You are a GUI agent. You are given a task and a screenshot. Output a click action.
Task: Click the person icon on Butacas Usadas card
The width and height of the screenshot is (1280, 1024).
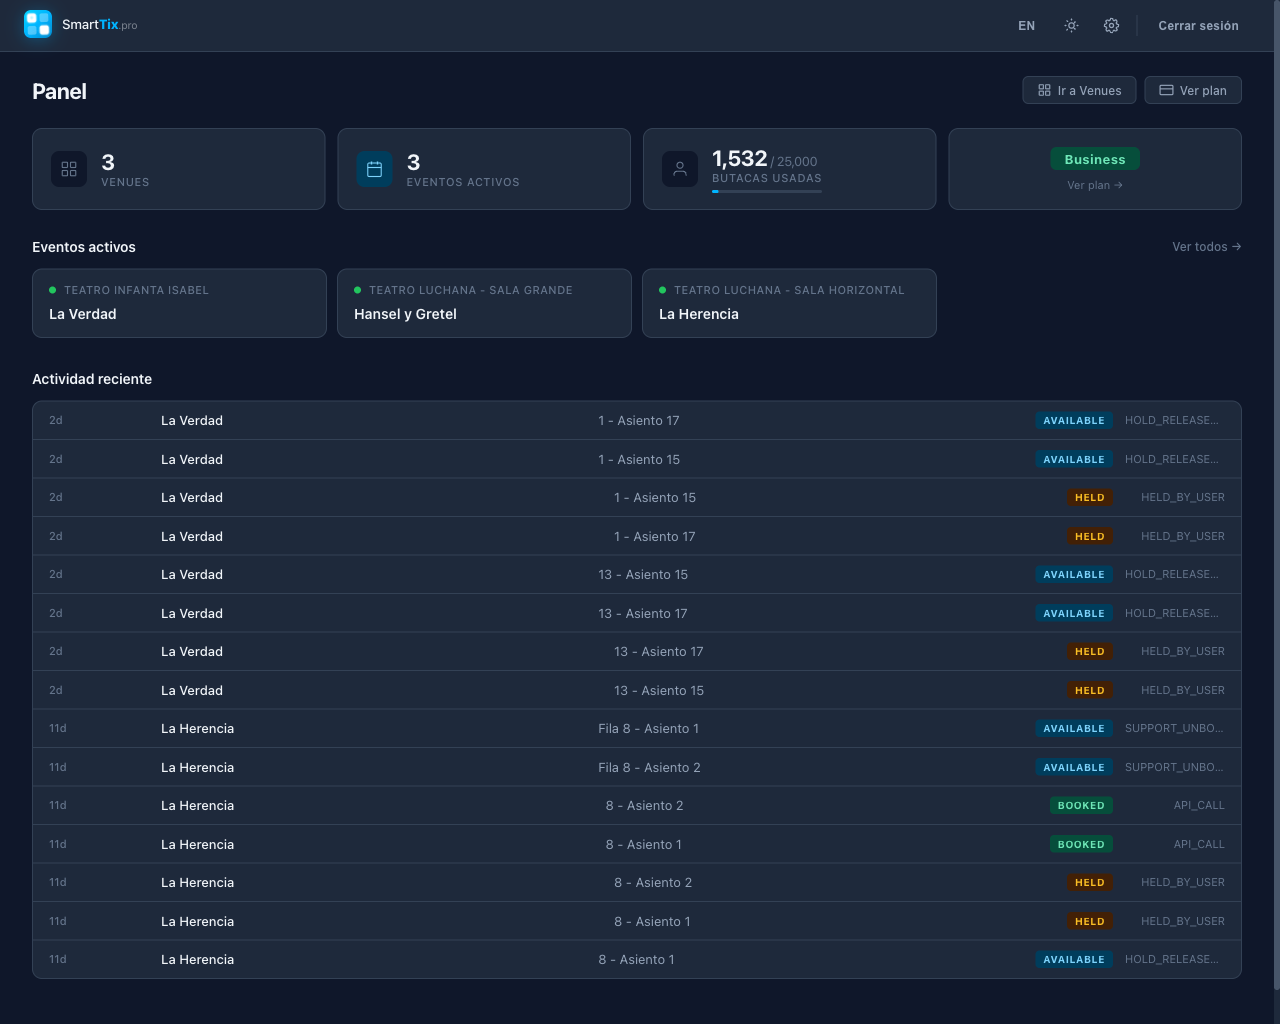[680, 169]
